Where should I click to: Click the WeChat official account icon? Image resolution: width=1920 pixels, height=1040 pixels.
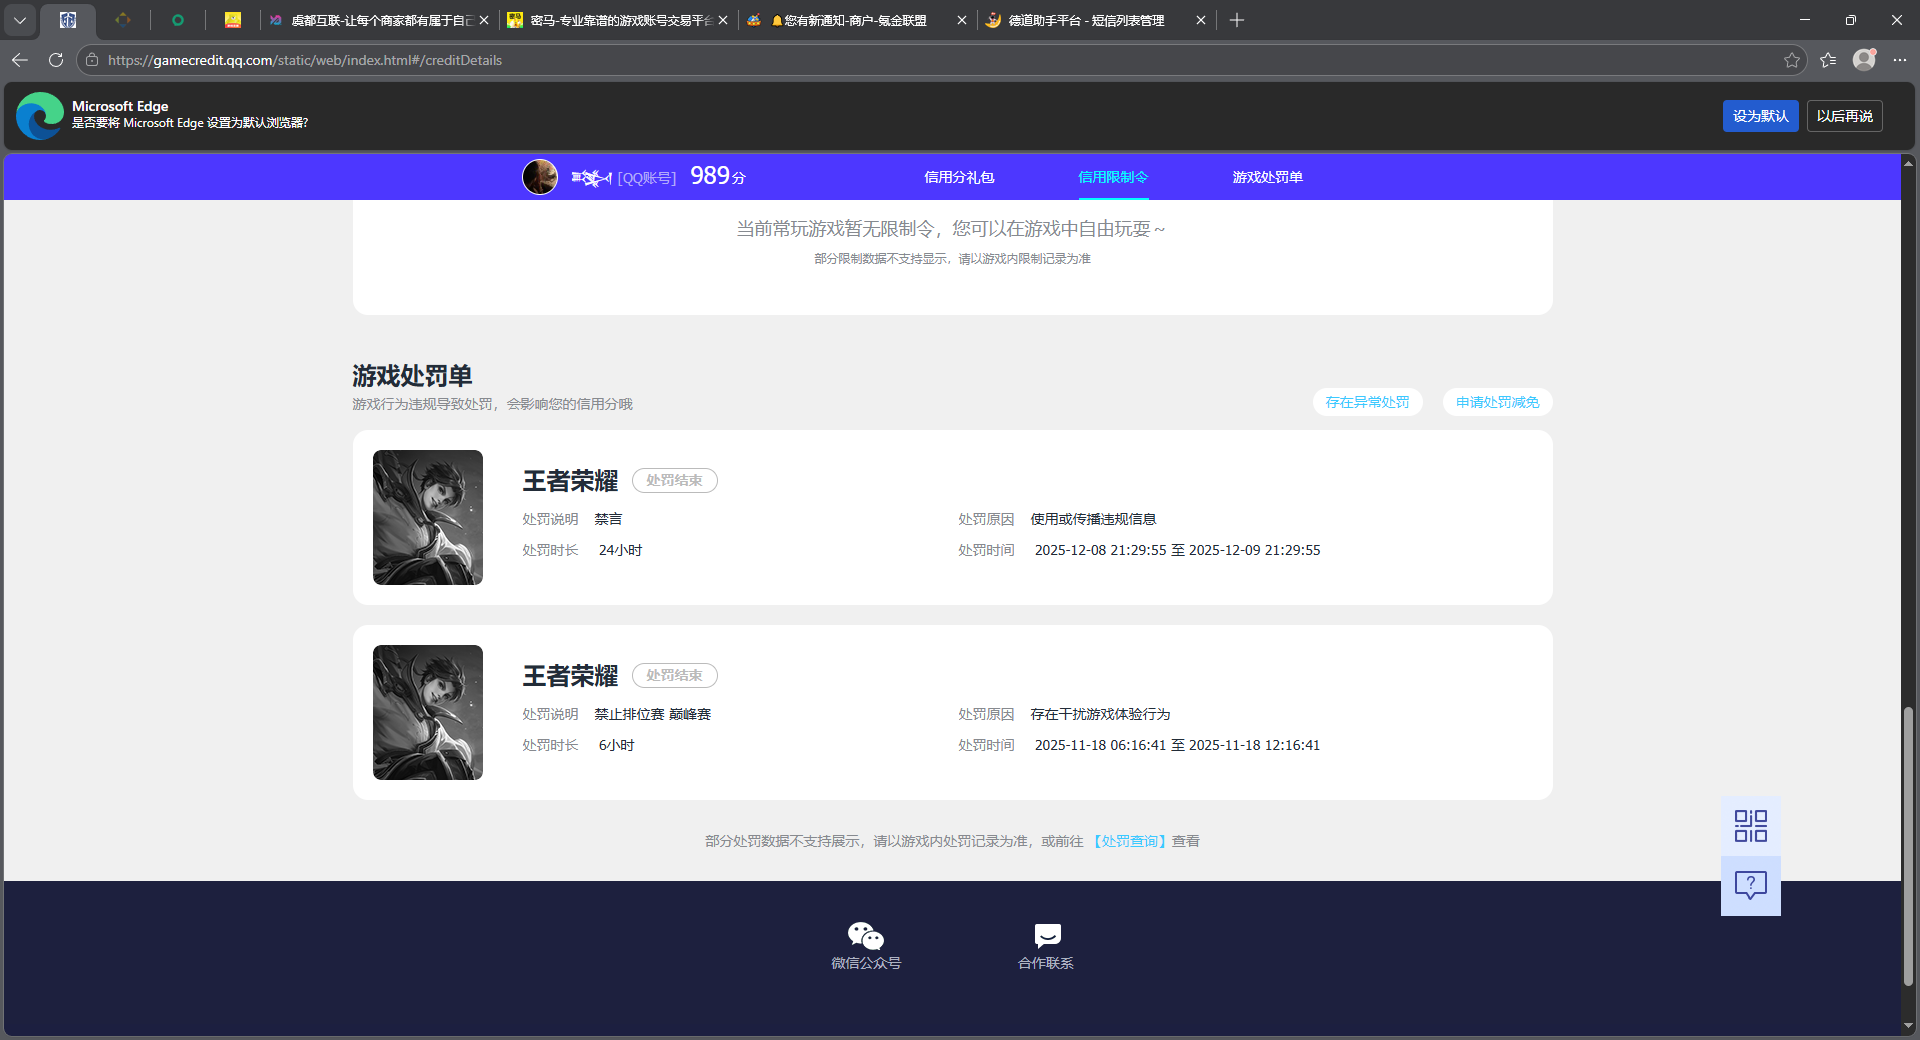click(x=865, y=936)
